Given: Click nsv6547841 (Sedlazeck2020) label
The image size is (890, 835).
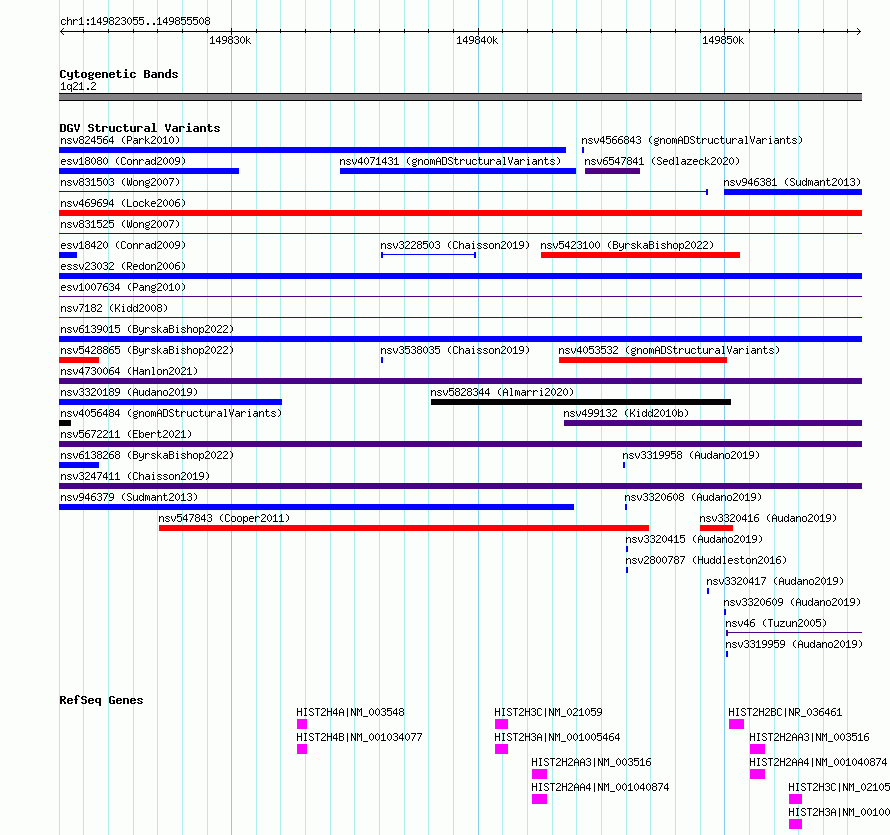Looking at the screenshot, I should click(662, 161).
